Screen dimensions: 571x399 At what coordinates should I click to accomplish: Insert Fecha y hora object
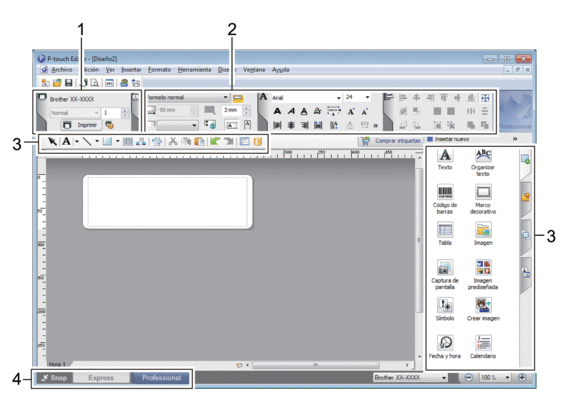click(445, 347)
